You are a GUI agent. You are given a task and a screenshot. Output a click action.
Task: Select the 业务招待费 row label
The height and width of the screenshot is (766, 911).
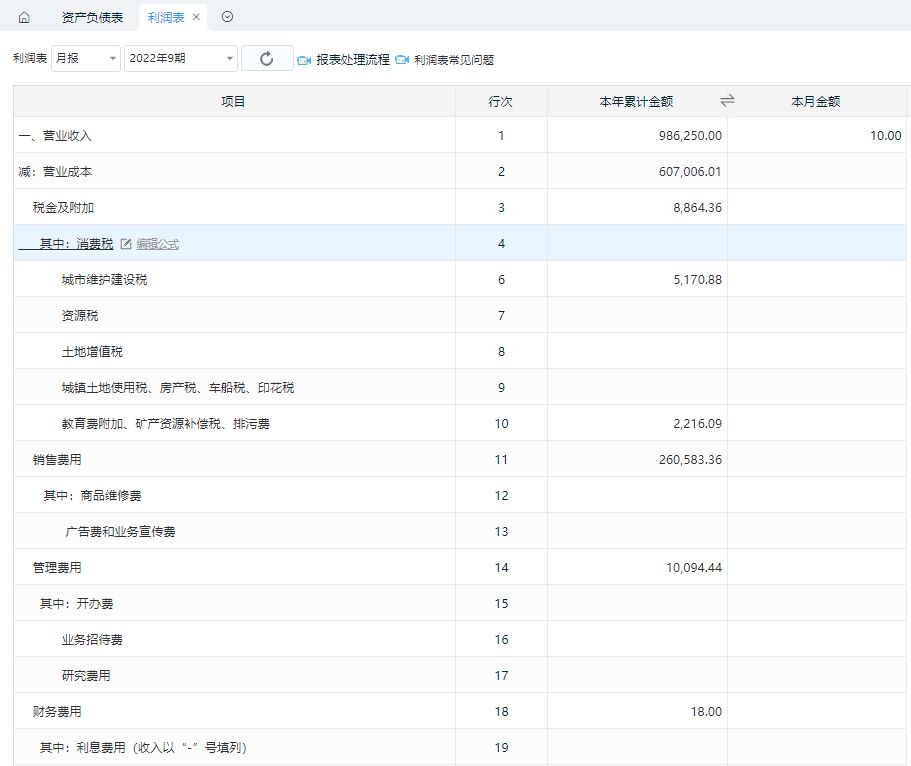[92, 640]
